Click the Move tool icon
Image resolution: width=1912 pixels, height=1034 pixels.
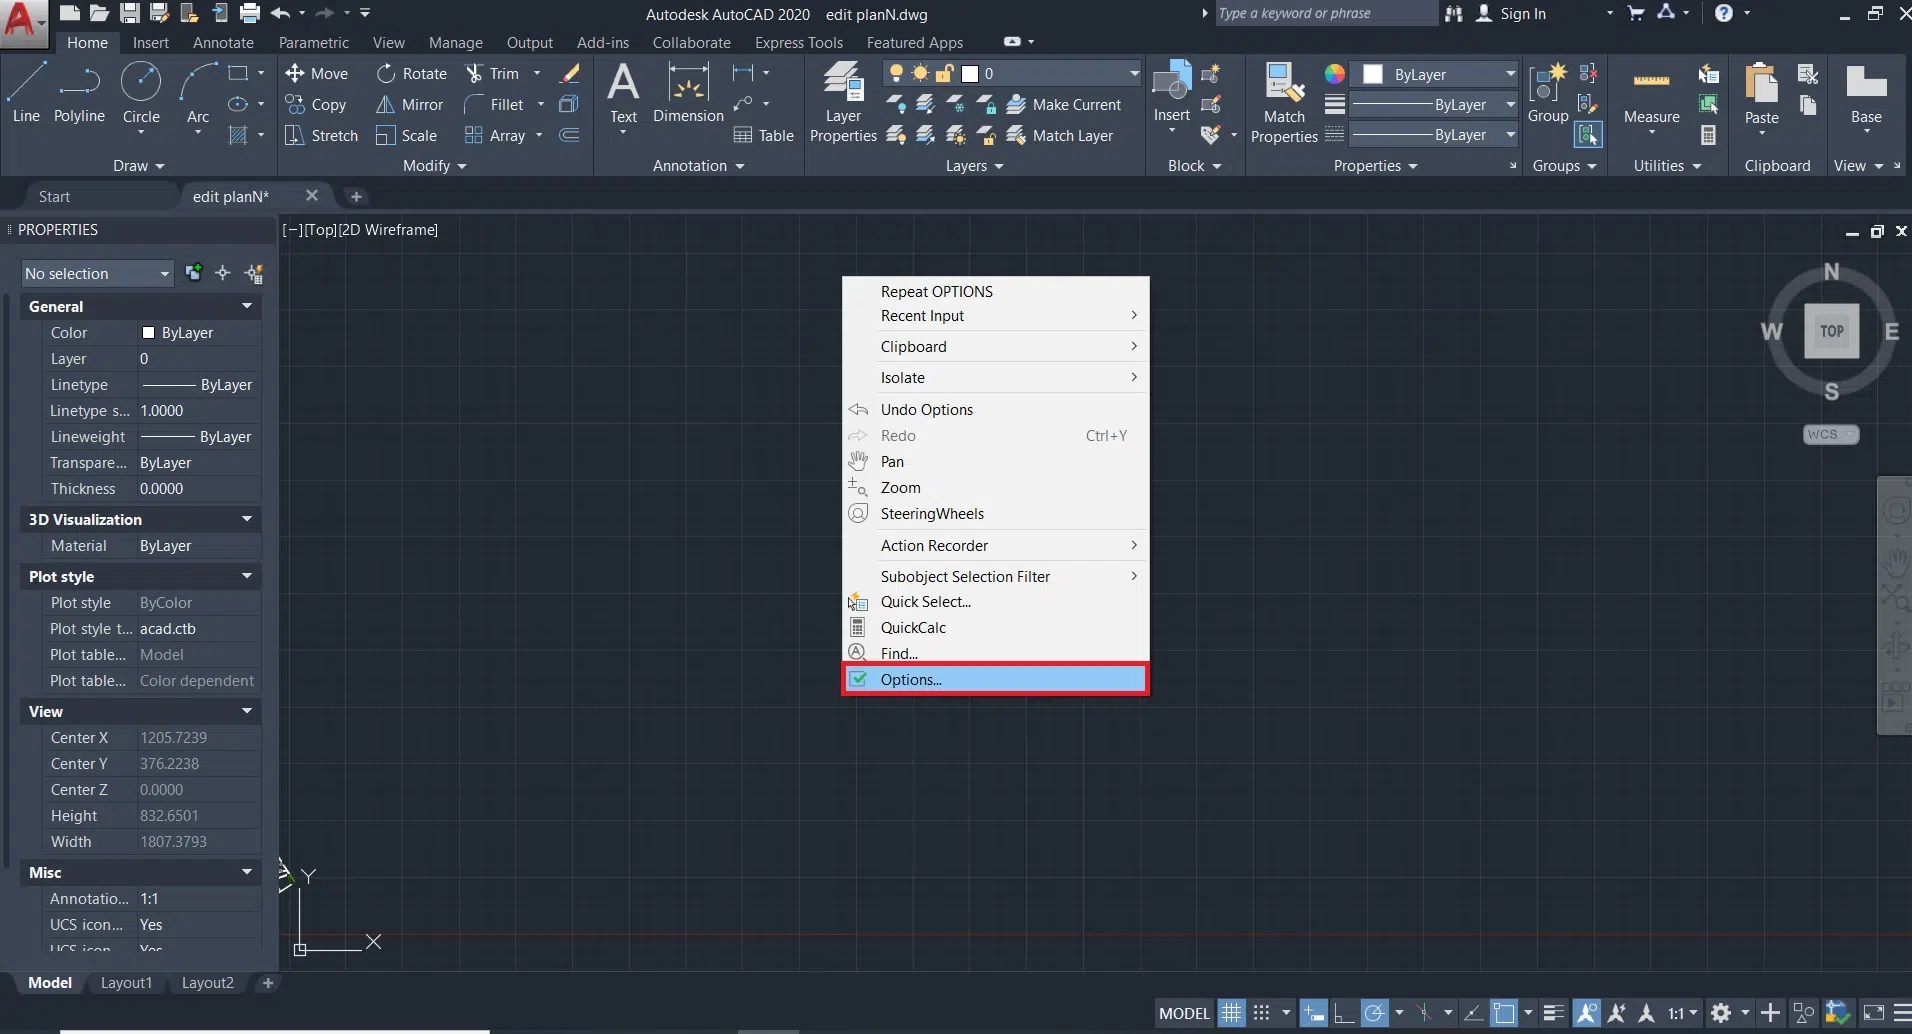click(295, 73)
